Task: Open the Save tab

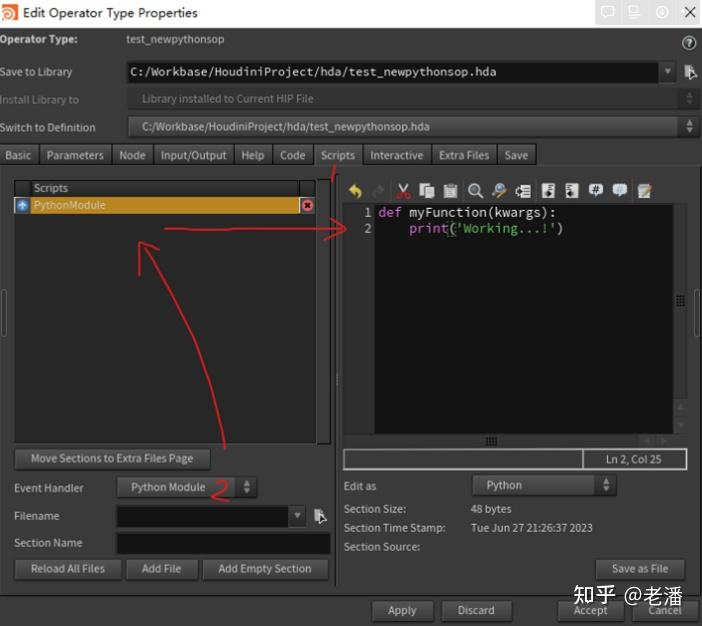Action: point(517,155)
